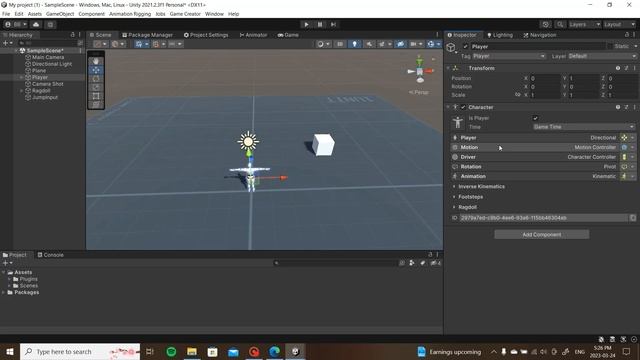Toggle scene audio icon
This screenshot has height=360, width=640.
(369, 44)
